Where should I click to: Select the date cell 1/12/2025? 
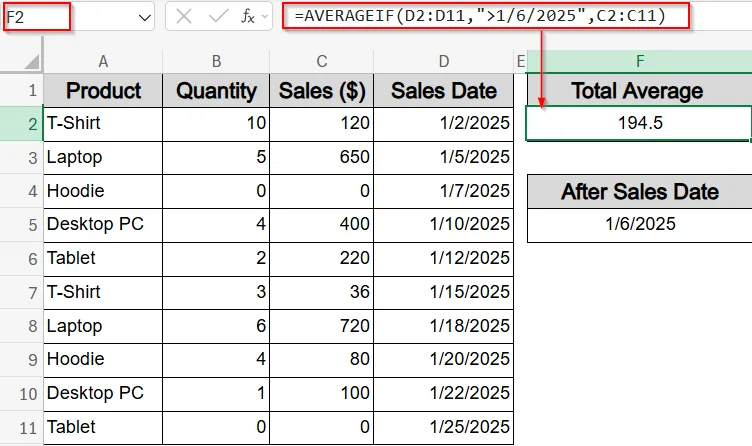444,259
